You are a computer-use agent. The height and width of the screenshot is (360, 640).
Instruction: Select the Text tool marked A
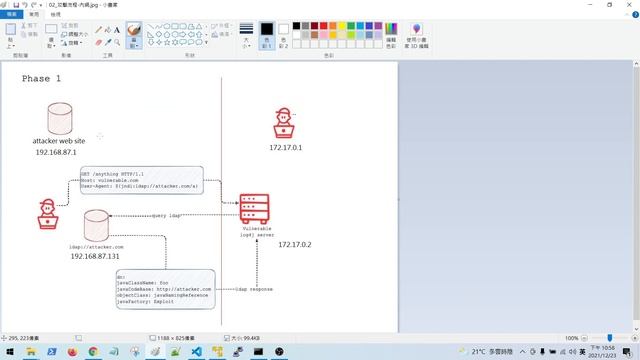coord(117,30)
